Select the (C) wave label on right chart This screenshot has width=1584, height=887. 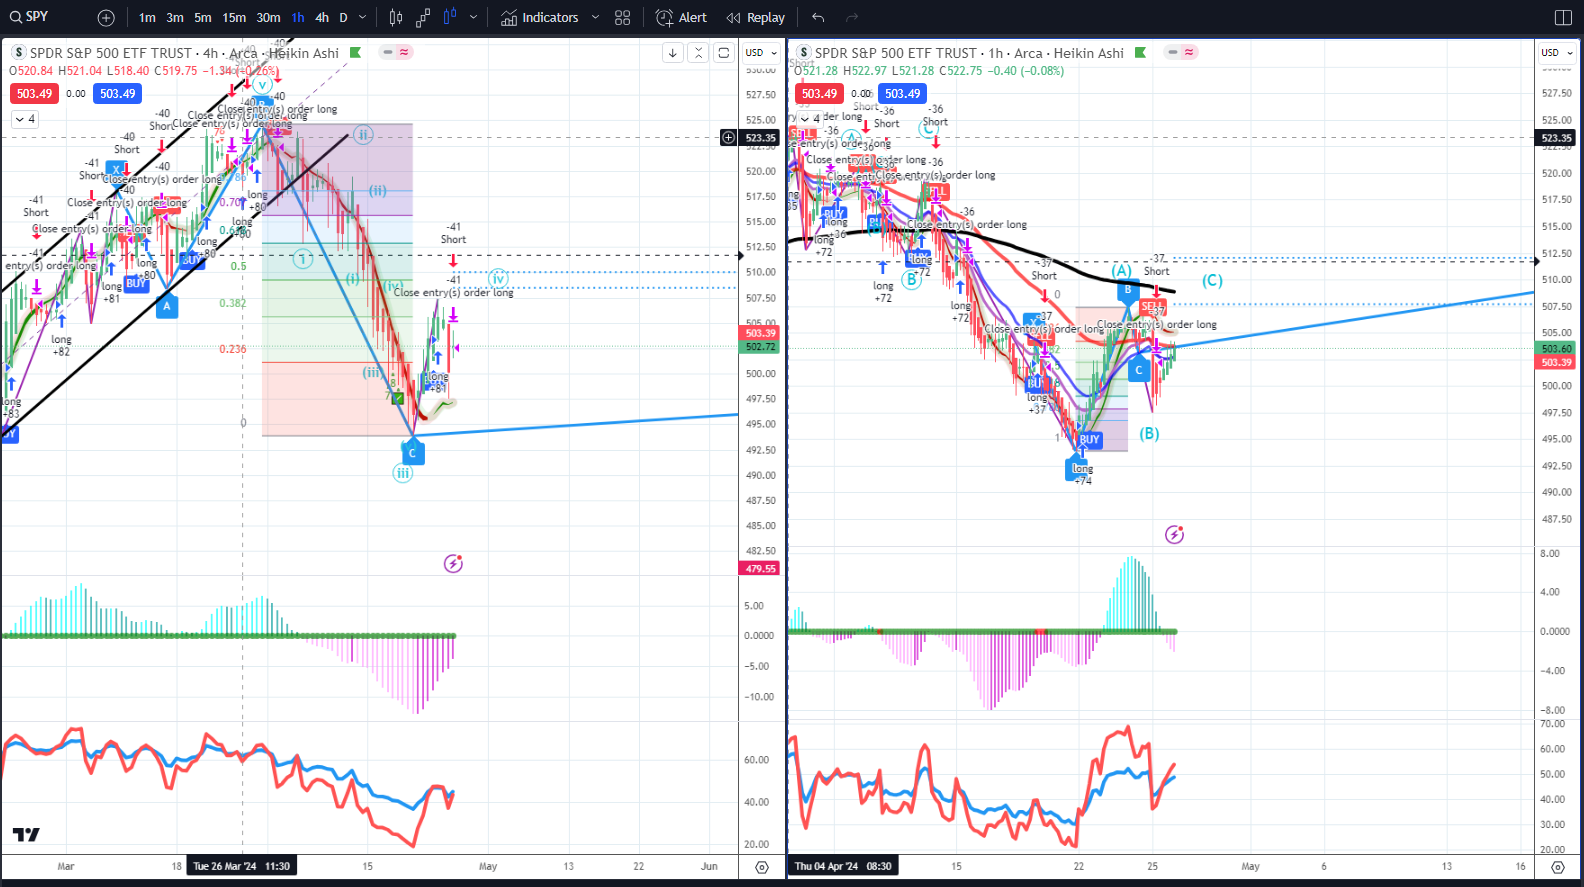(1212, 281)
